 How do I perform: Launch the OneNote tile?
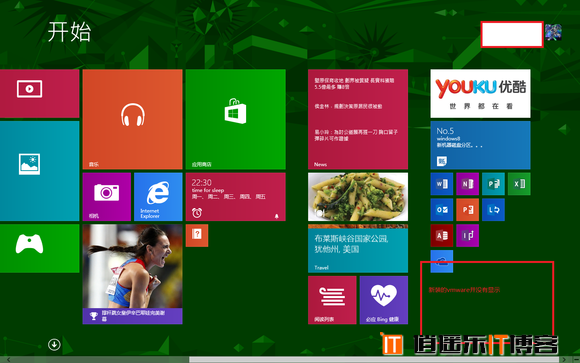[468, 184]
